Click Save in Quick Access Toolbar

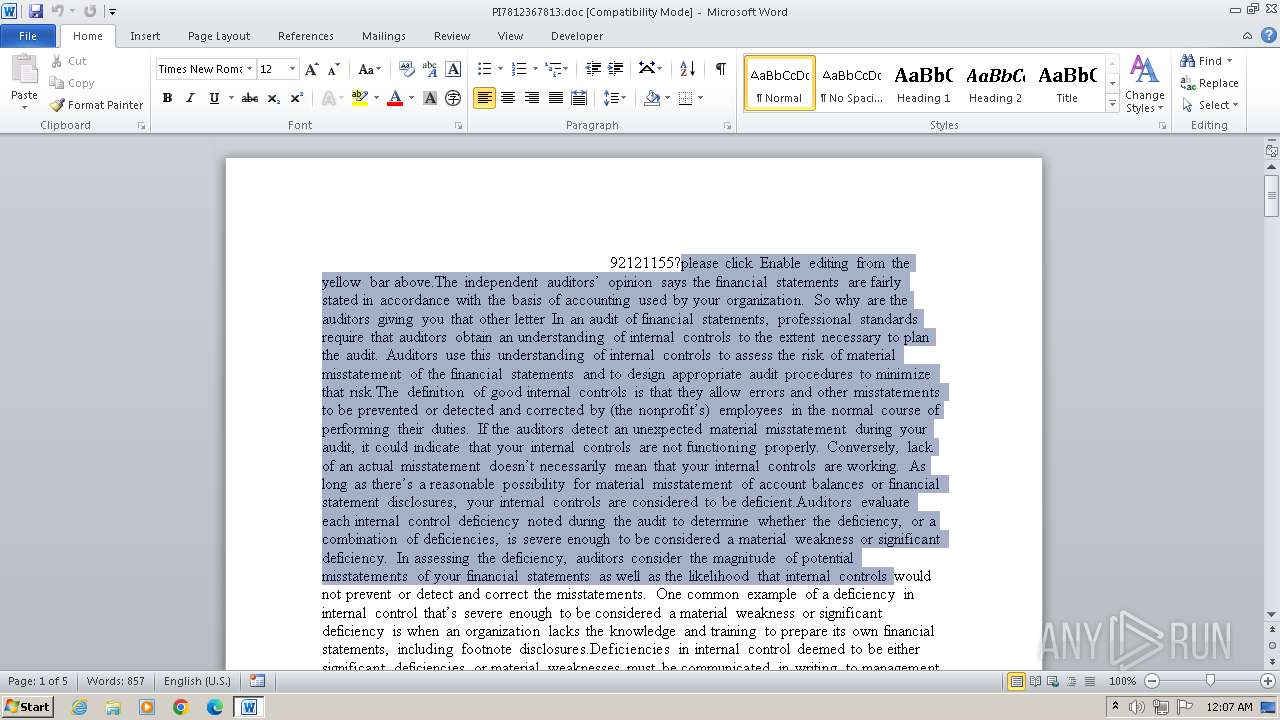(x=36, y=11)
